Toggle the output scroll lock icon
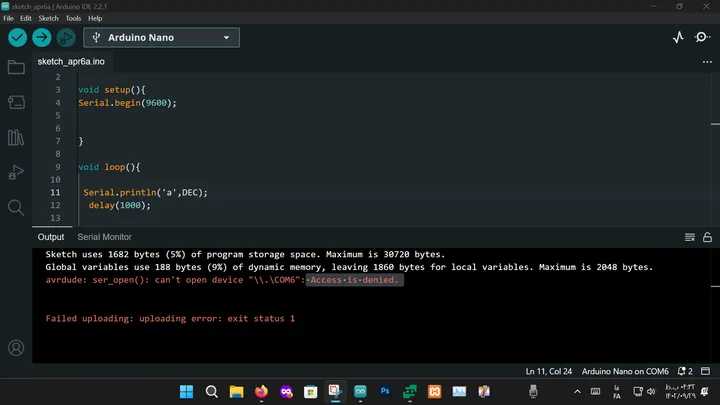Viewport: 720px width, 405px height. (x=707, y=237)
